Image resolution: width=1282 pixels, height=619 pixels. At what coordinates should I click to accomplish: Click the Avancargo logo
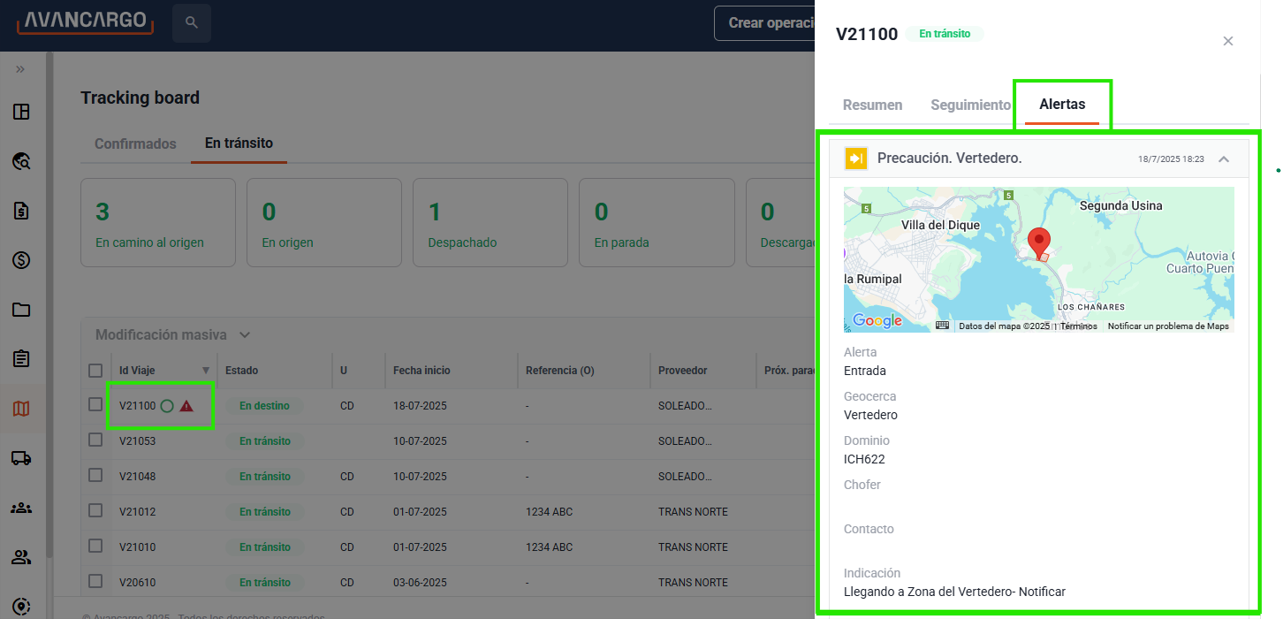(x=85, y=21)
